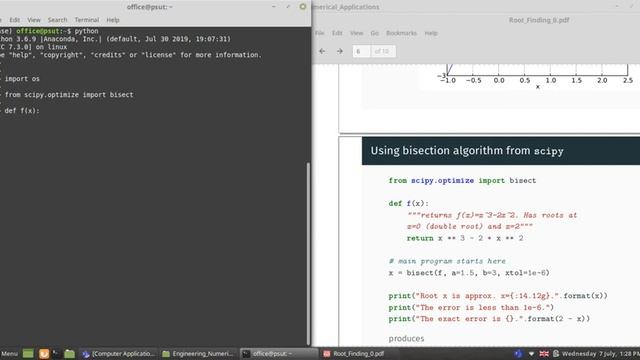Screen dimensions: 640x360
Task: Open the PDF viewer View menu
Action: pos(356,33)
